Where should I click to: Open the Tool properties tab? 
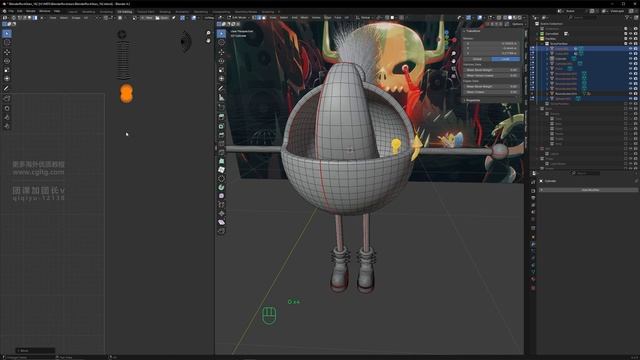click(533, 182)
